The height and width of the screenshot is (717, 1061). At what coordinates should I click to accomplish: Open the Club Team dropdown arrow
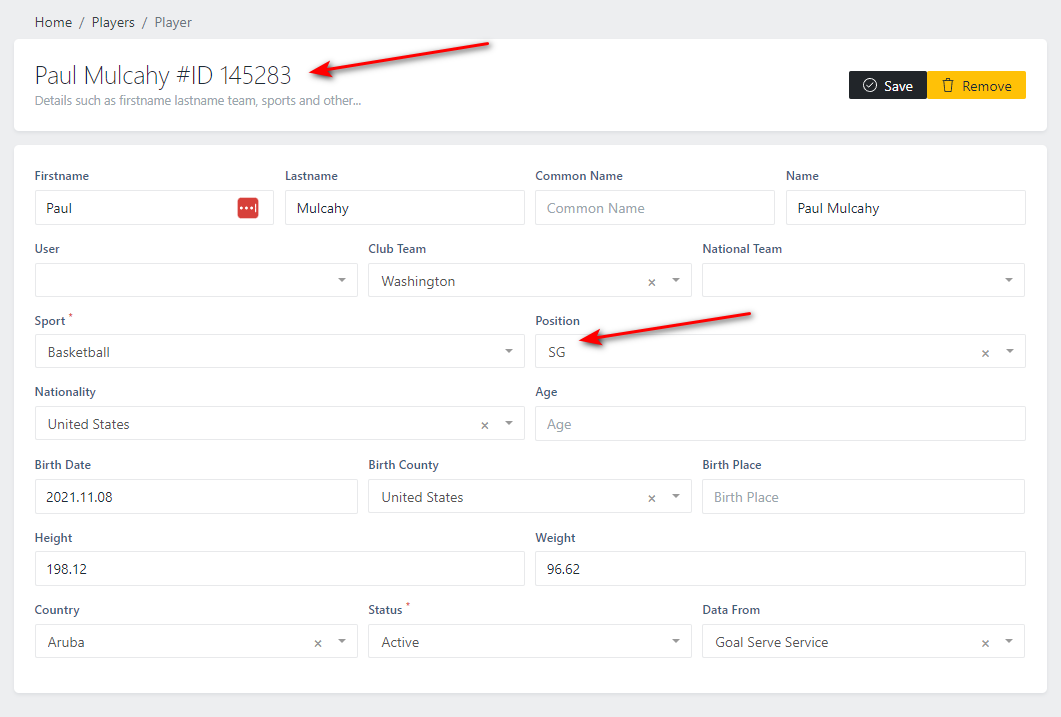click(x=675, y=280)
